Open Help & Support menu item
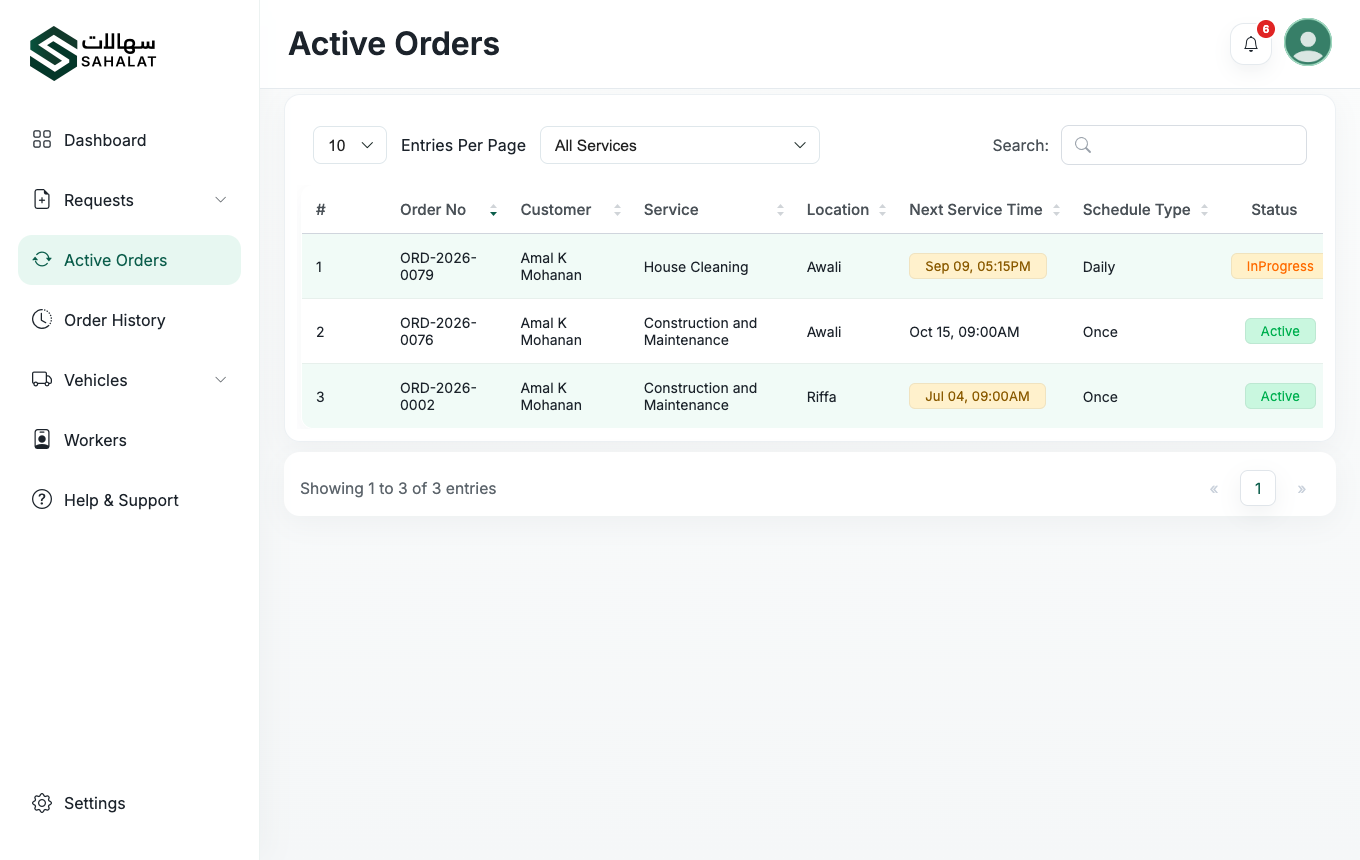Screen dimensions: 1360x860 (x=129, y=500)
